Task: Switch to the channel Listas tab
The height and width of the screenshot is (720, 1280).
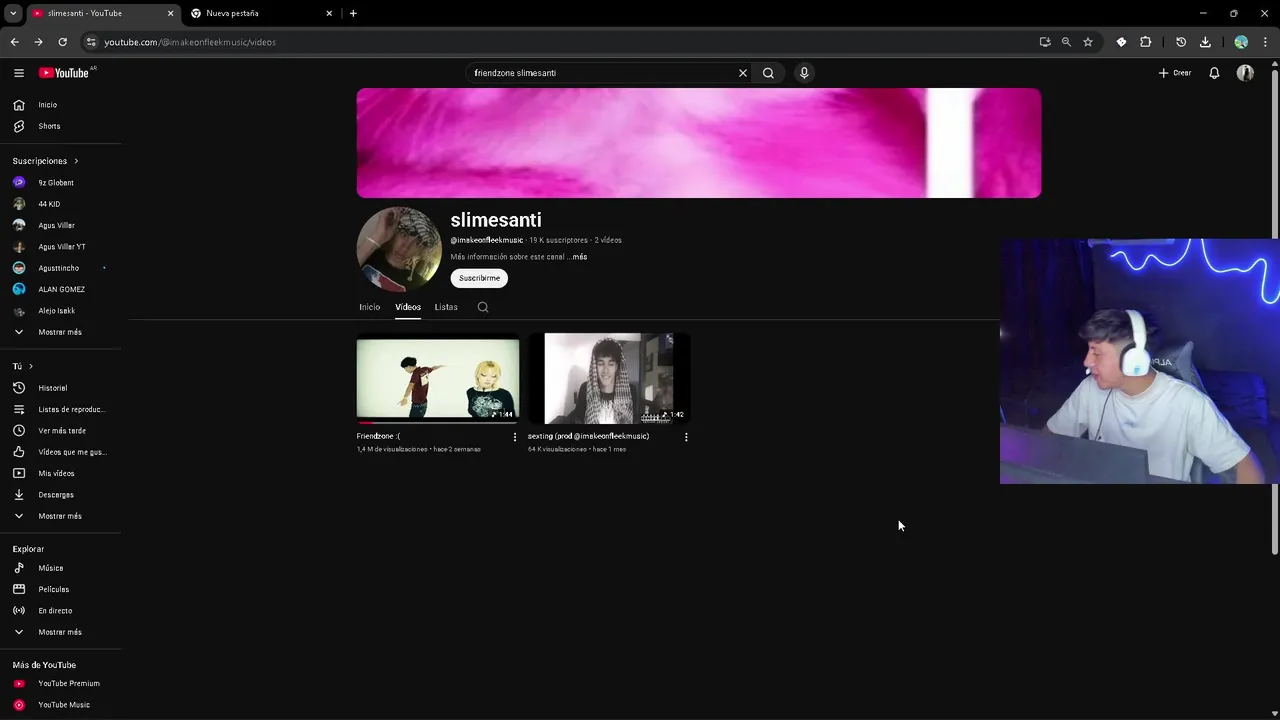Action: (446, 307)
